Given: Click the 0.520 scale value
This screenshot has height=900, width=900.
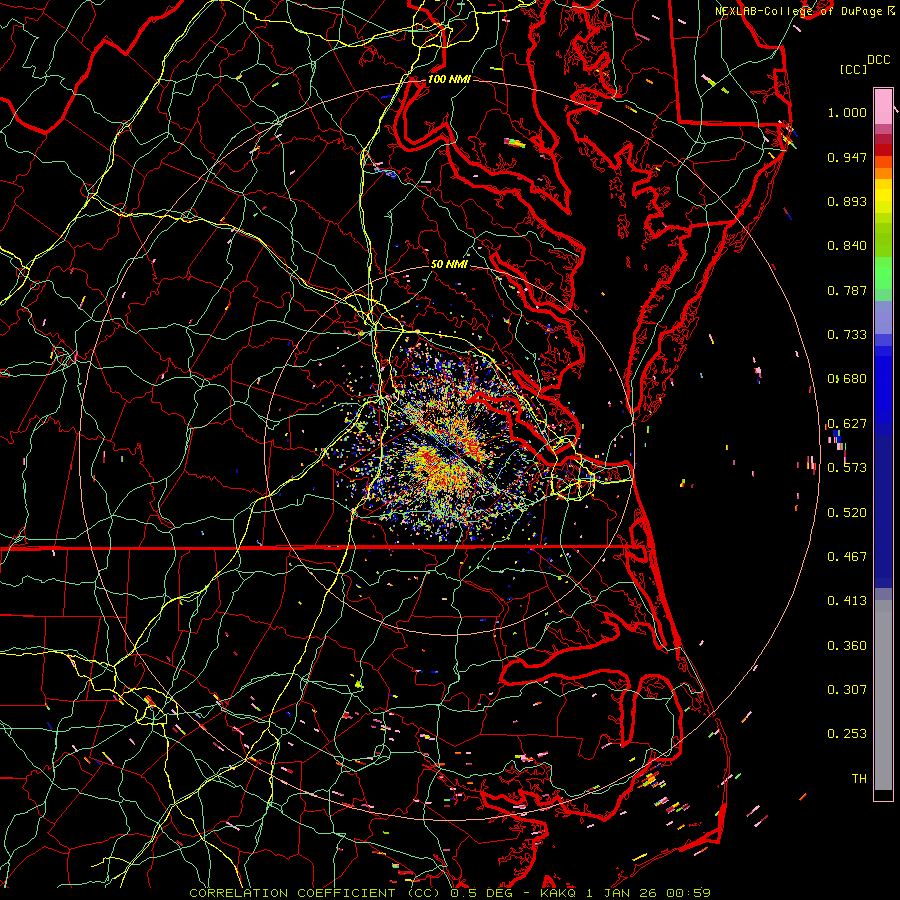Looking at the screenshot, I should pyautogui.click(x=847, y=513).
